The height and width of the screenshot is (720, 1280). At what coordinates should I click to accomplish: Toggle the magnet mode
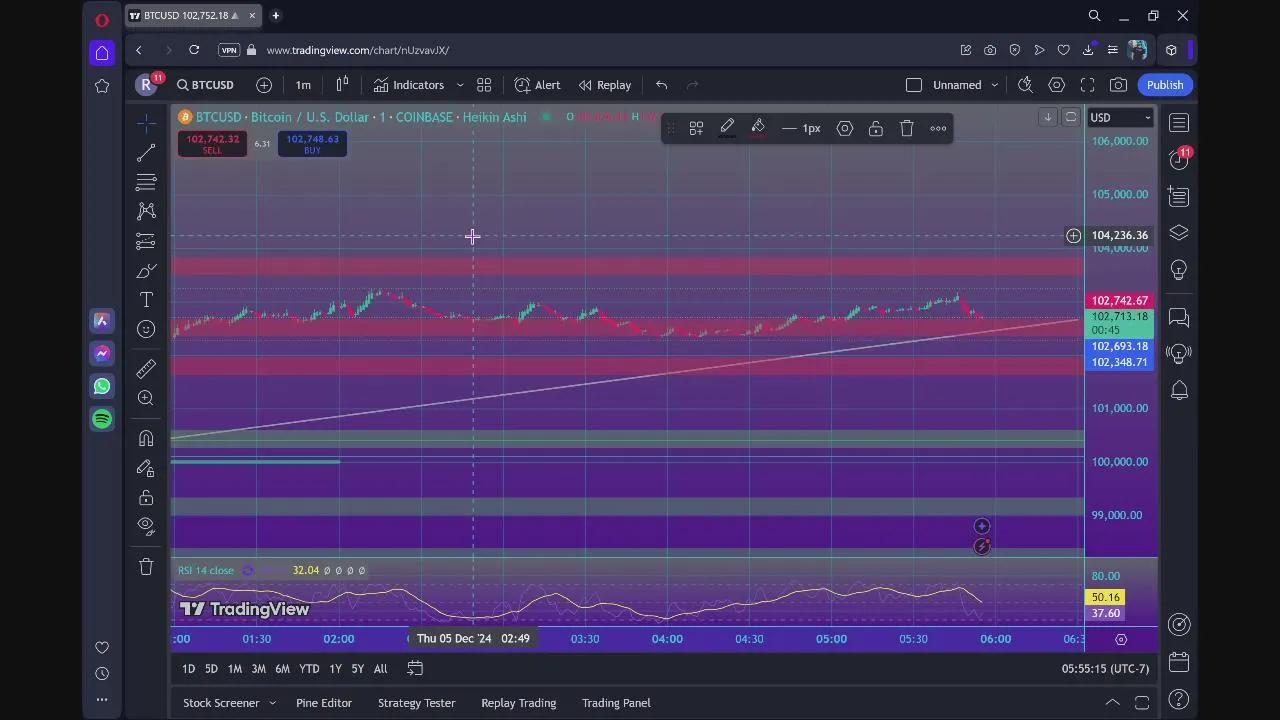pyautogui.click(x=146, y=438)
